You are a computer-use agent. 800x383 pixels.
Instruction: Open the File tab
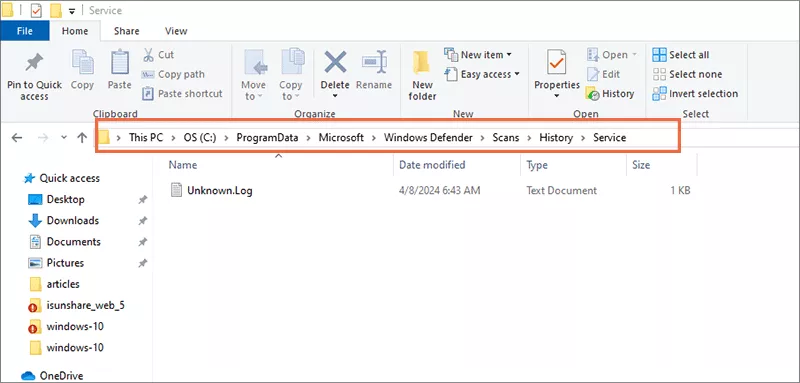point(24,31)
